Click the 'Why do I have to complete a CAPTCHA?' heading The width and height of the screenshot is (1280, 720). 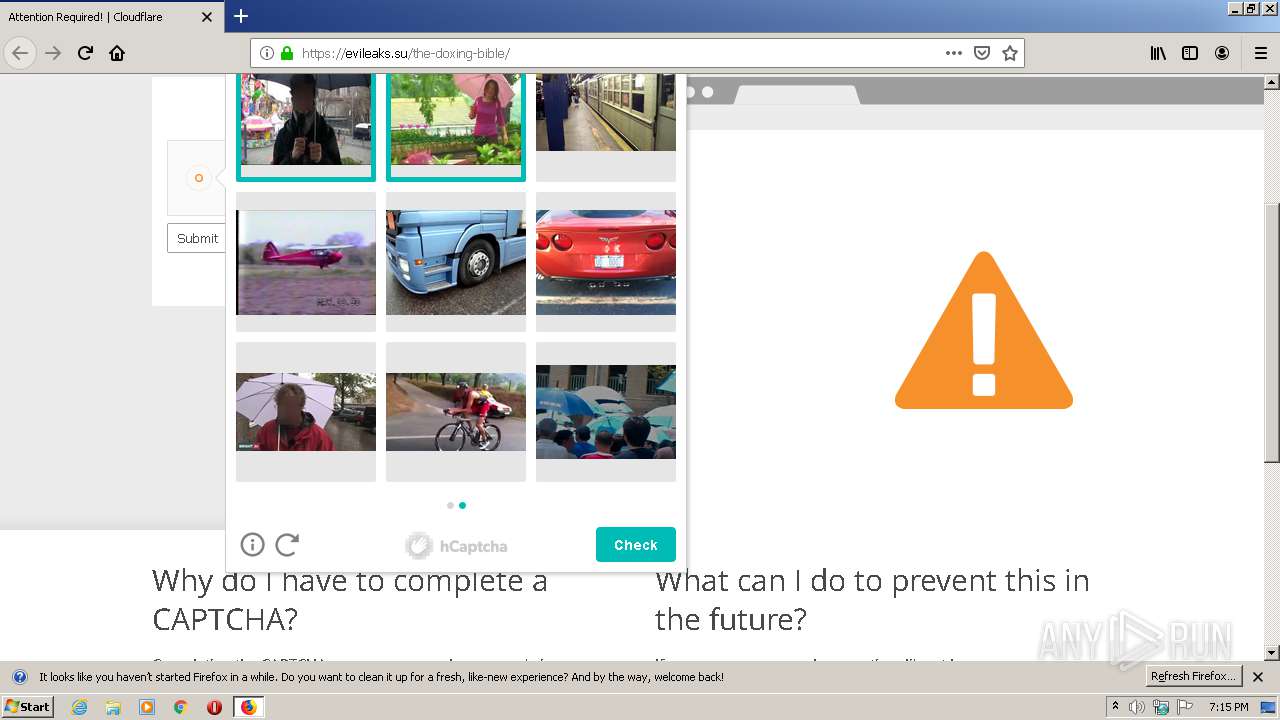point(350,599)
